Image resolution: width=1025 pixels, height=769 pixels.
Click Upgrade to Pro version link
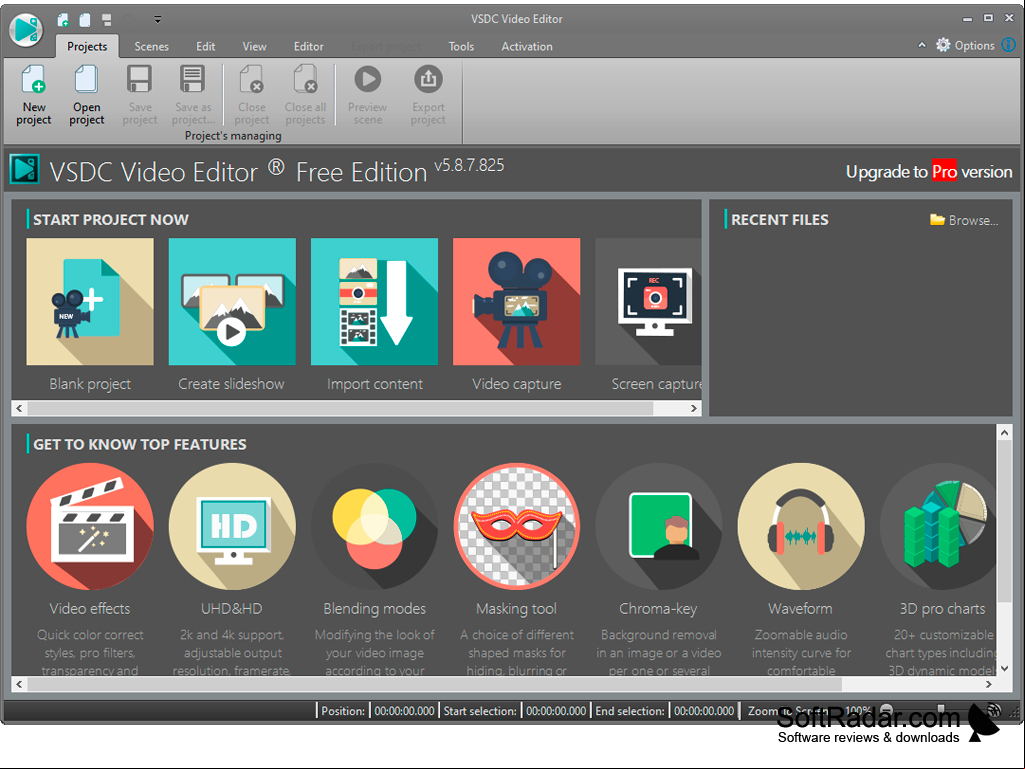pyautogui.click(x=929, y=171)
